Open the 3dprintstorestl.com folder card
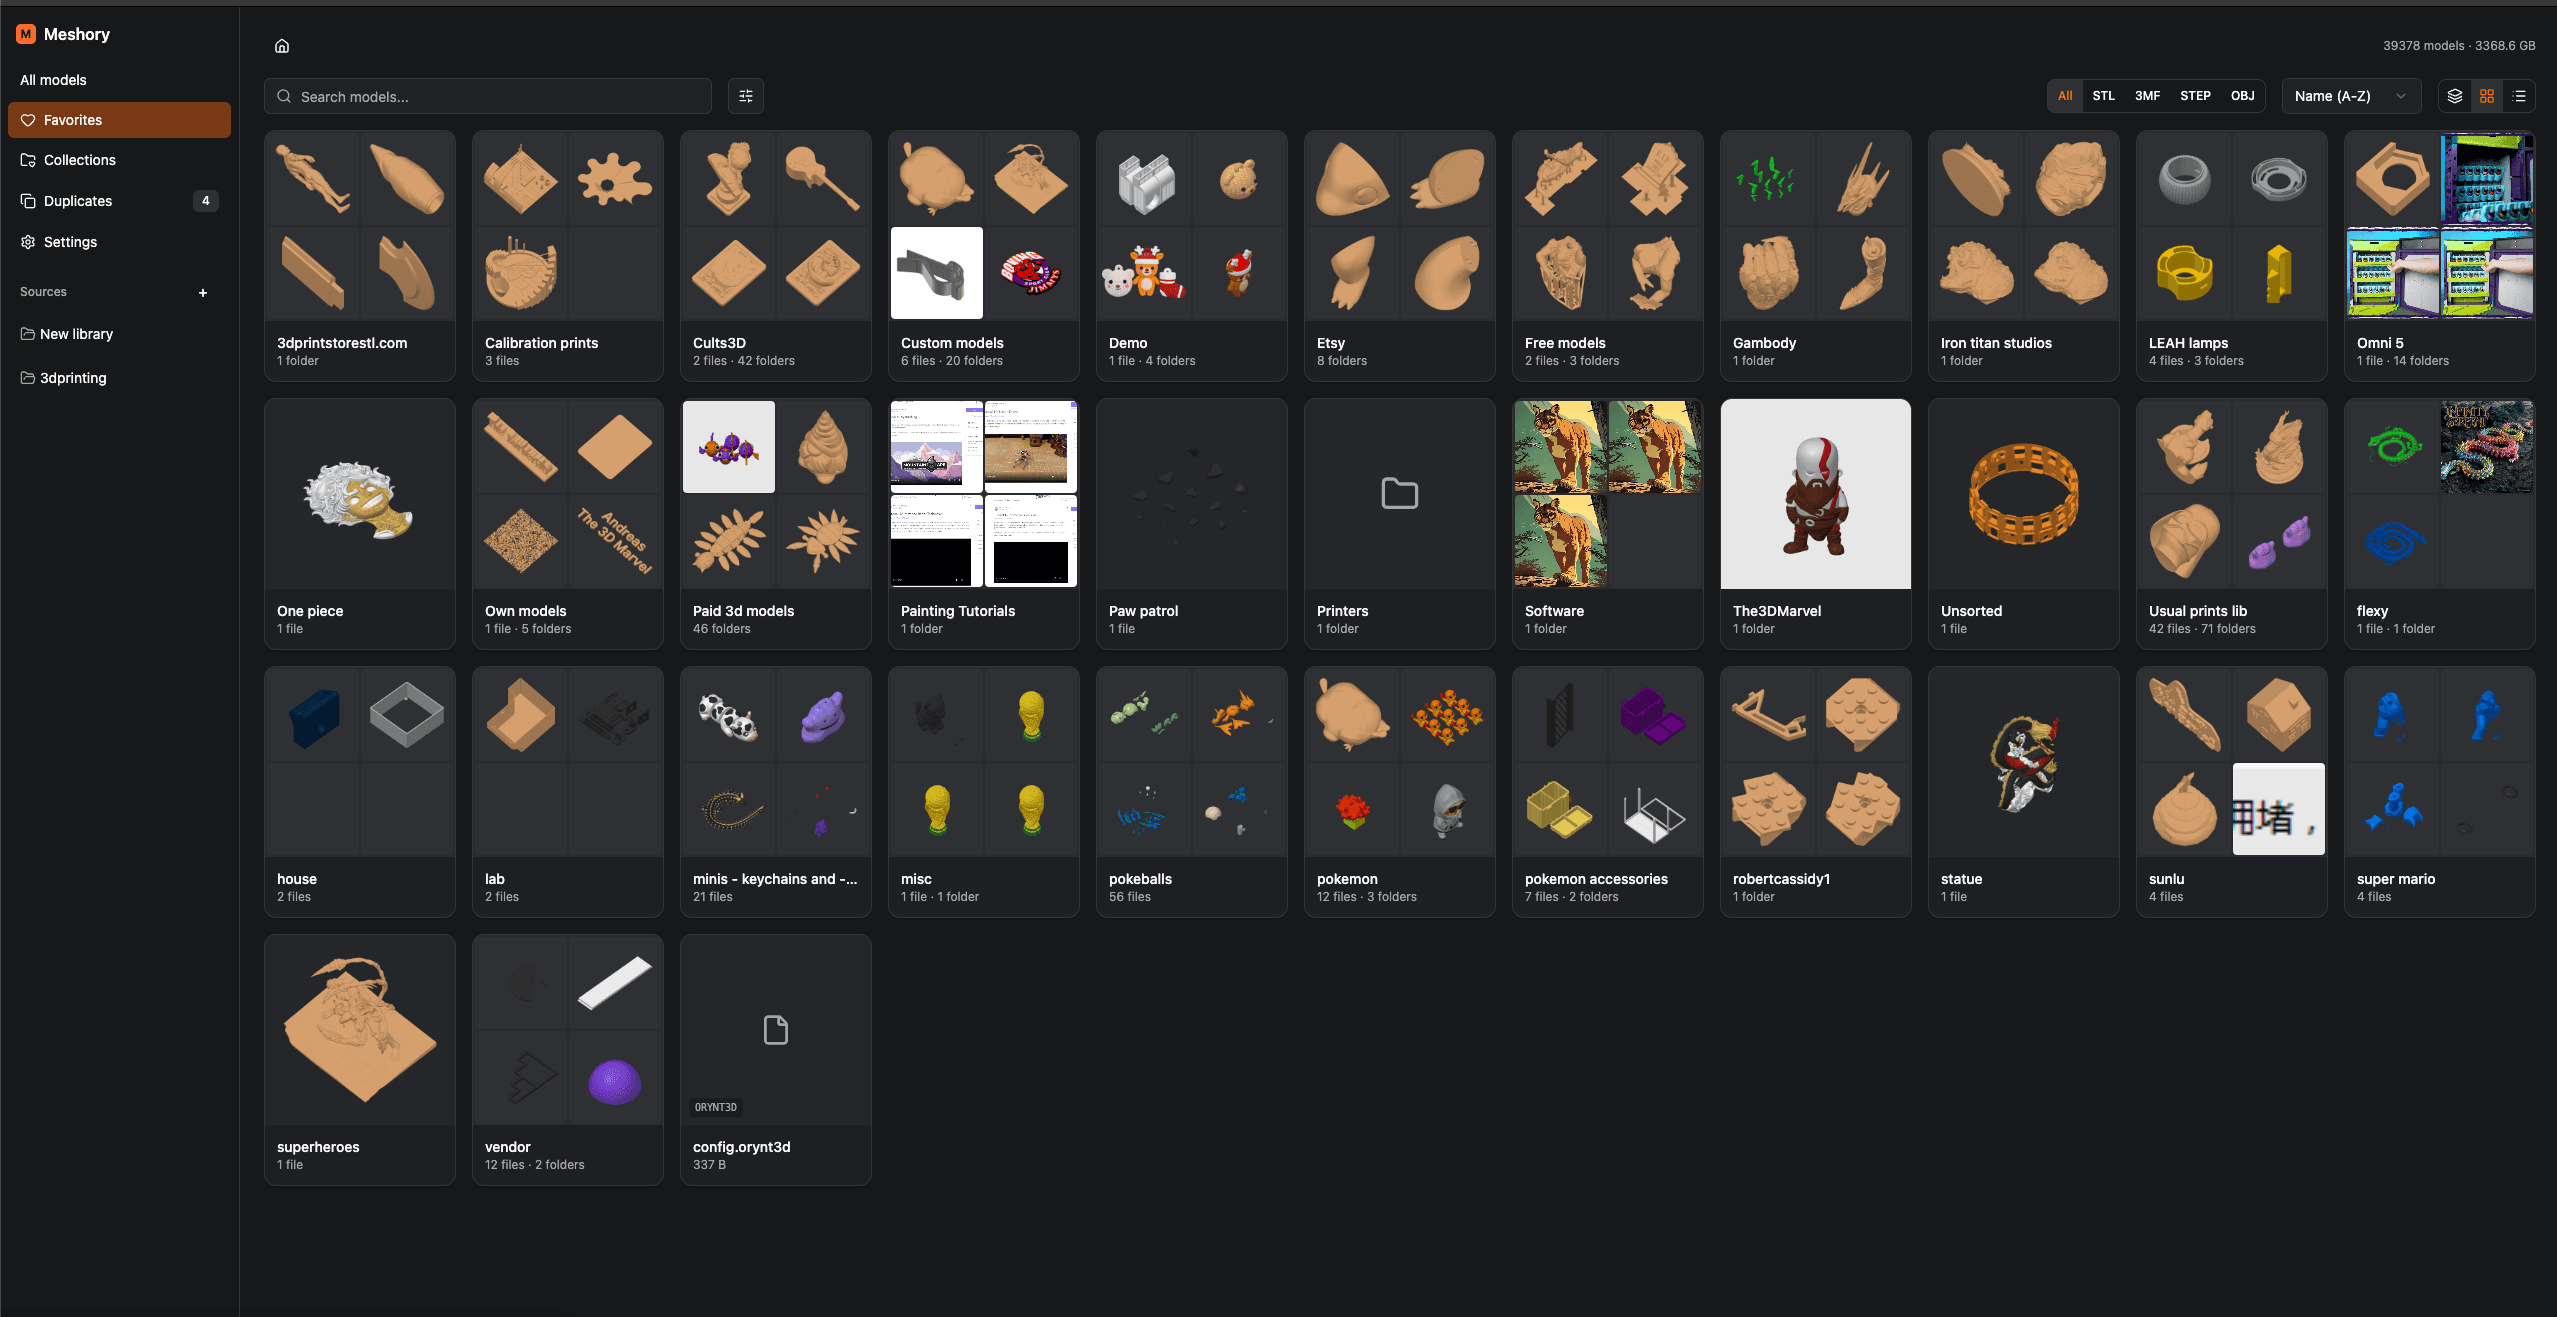Screen dimensions: 2557x1317 point(360,256)
